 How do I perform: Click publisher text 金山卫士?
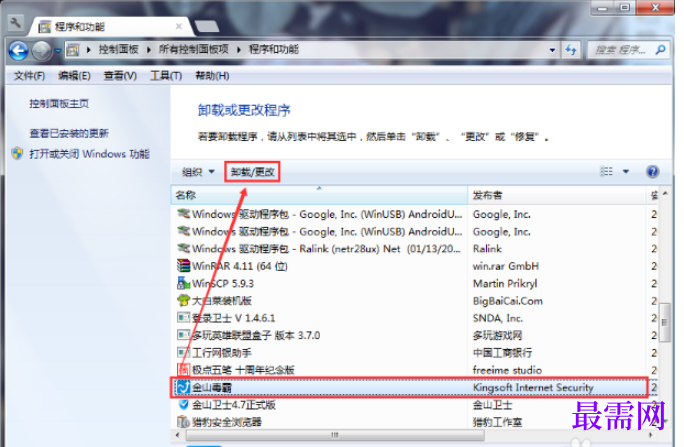click(492, 405)
